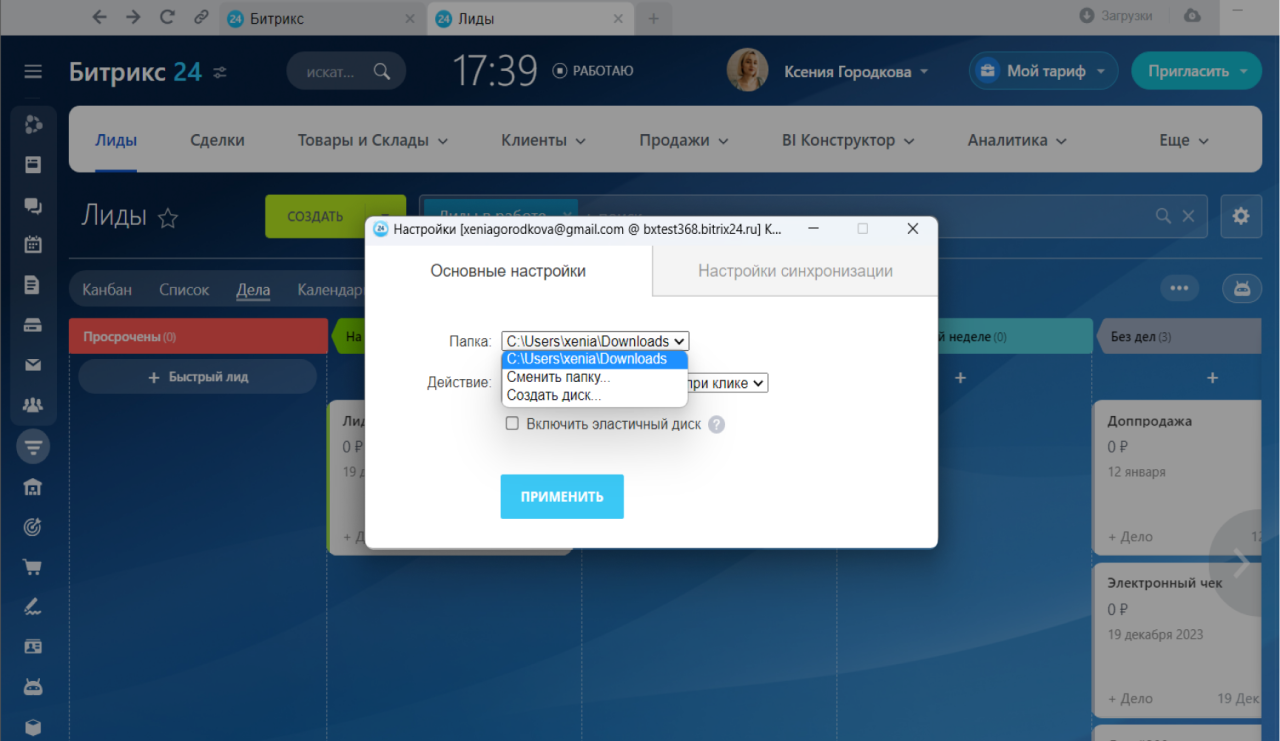The width and height of the screenshot is (1280, 741).
Task: Open the collaboration icon at sidebar top
Action: (x=33, y=124)
